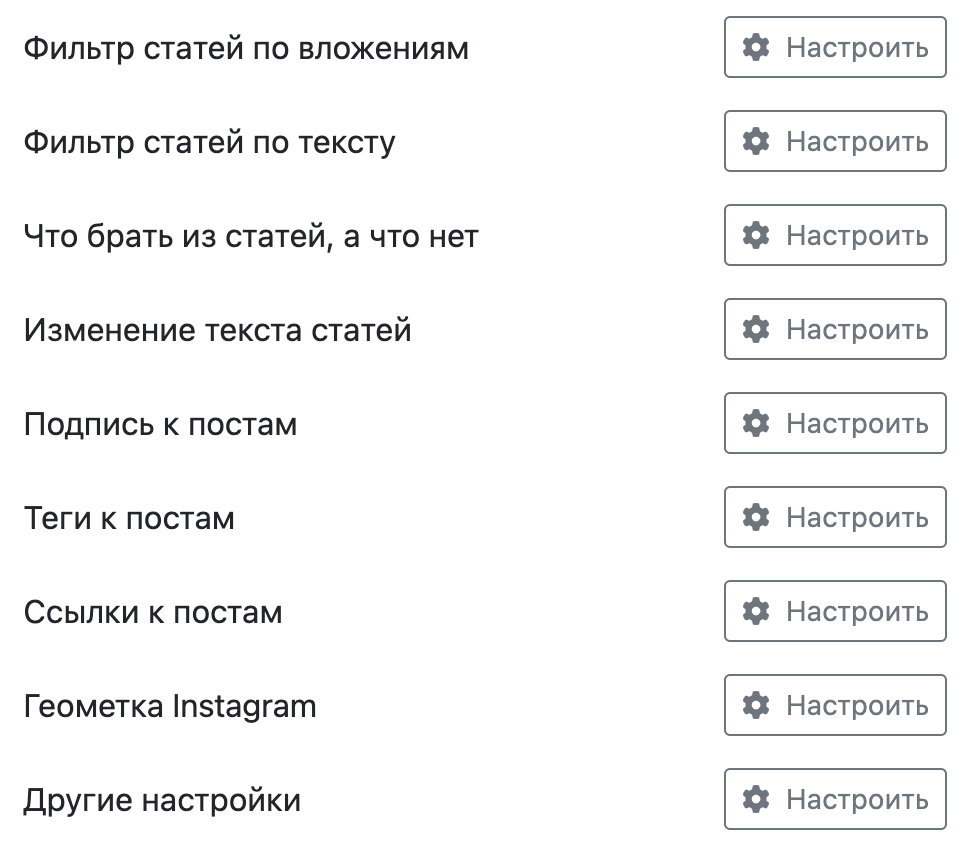Click the gear icon for Другие настройки
Image resolution: width=962 pixels, height=844 pixels.
coord(757,799)
